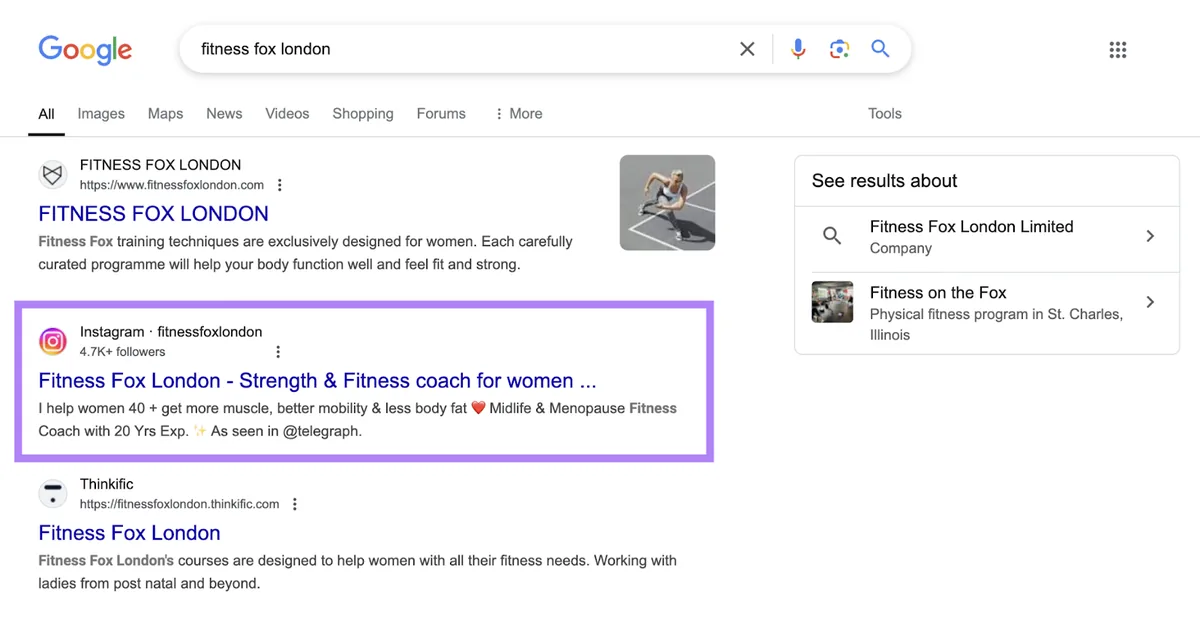
Task: Open the FITNESS FOX LONDON result title
Action: pos(153,214)
